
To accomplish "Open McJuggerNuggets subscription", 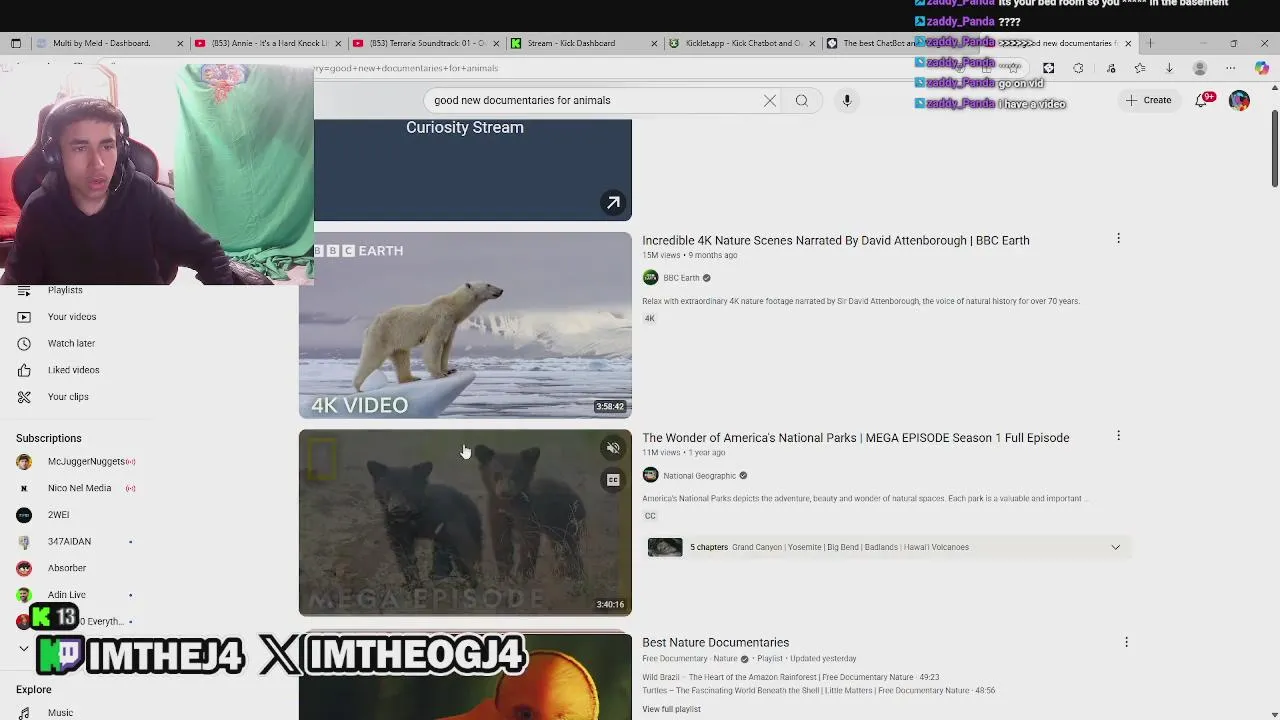I will tap(85, 462).
